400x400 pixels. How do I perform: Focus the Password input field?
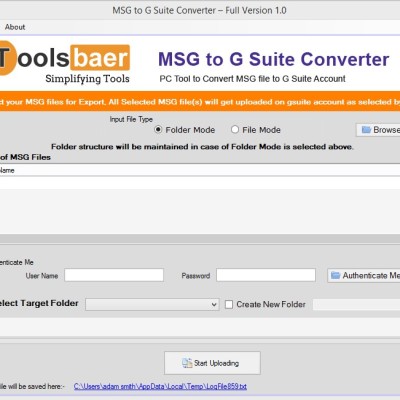[266, 275]
